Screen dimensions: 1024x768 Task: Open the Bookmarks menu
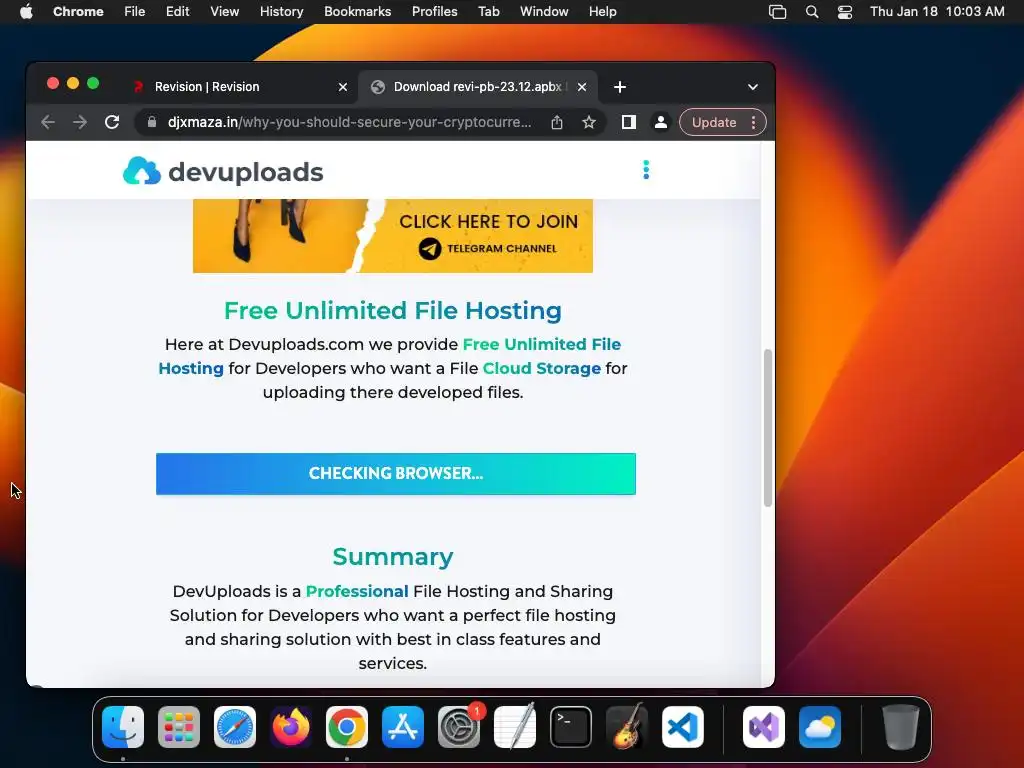[357, 11]
